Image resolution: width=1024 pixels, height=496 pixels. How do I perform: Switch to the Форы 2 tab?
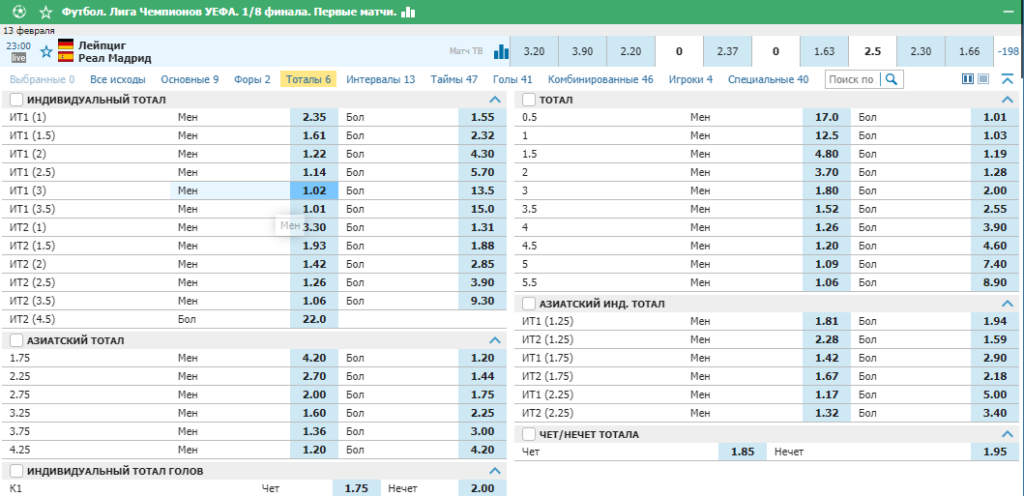click(252, 80)
